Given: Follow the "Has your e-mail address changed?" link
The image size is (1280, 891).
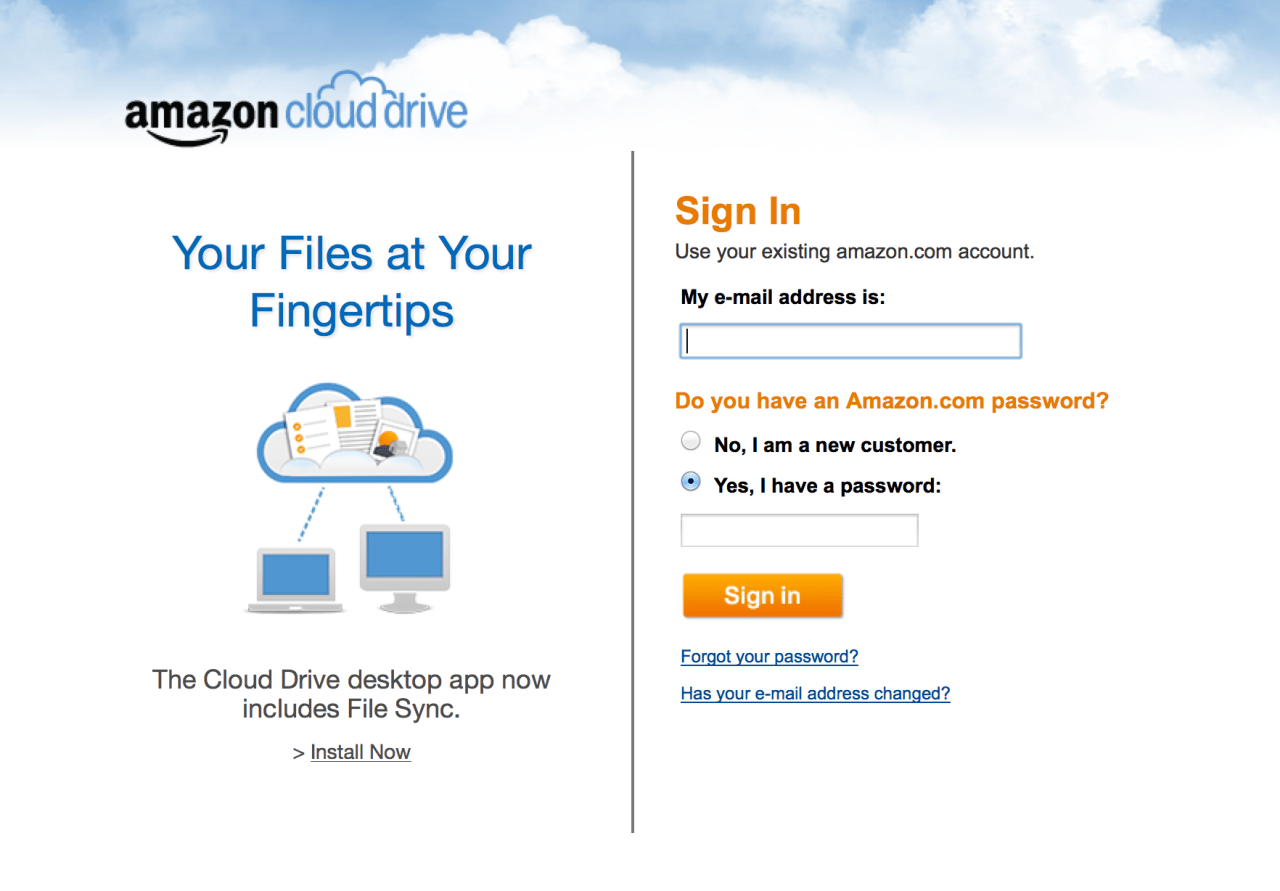Looking at the screenshot, I should [815, 694].
